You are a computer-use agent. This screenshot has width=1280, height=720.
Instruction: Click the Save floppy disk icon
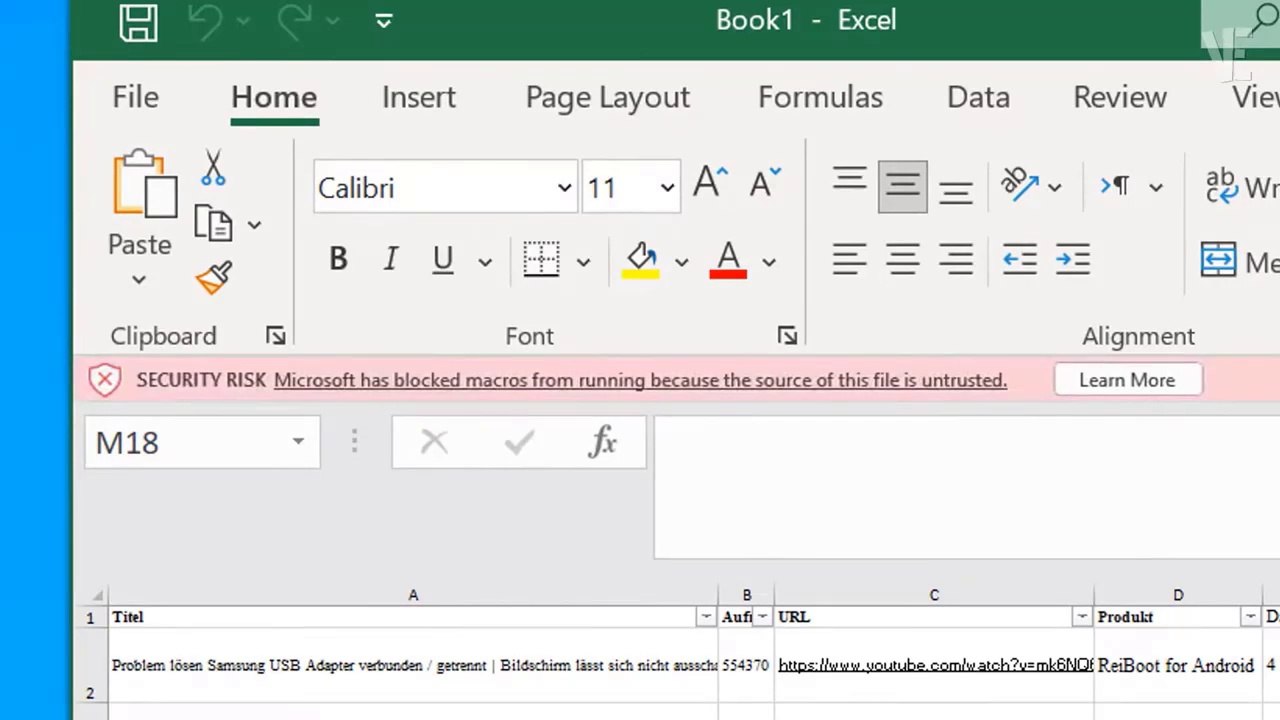pyautogui.click(x=138, y=21)
